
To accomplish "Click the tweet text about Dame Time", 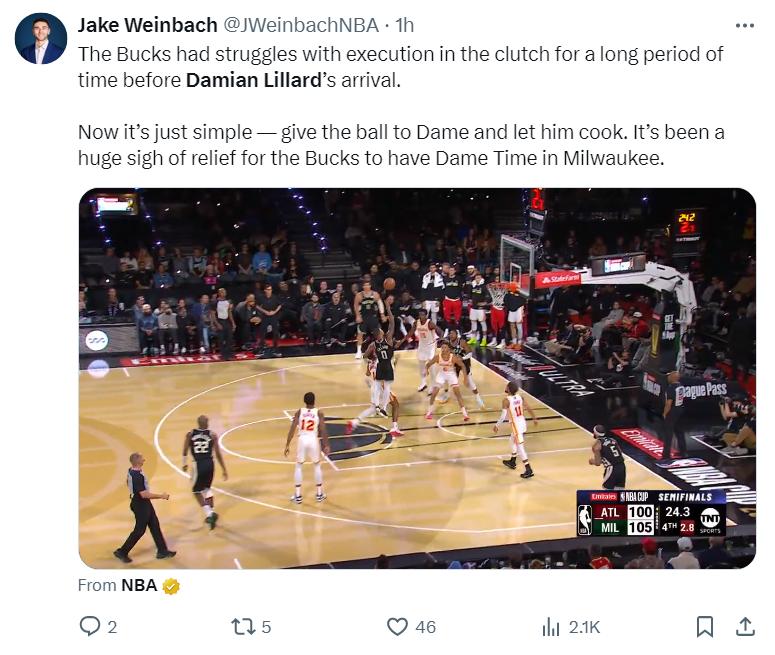I will pos(401,145).
